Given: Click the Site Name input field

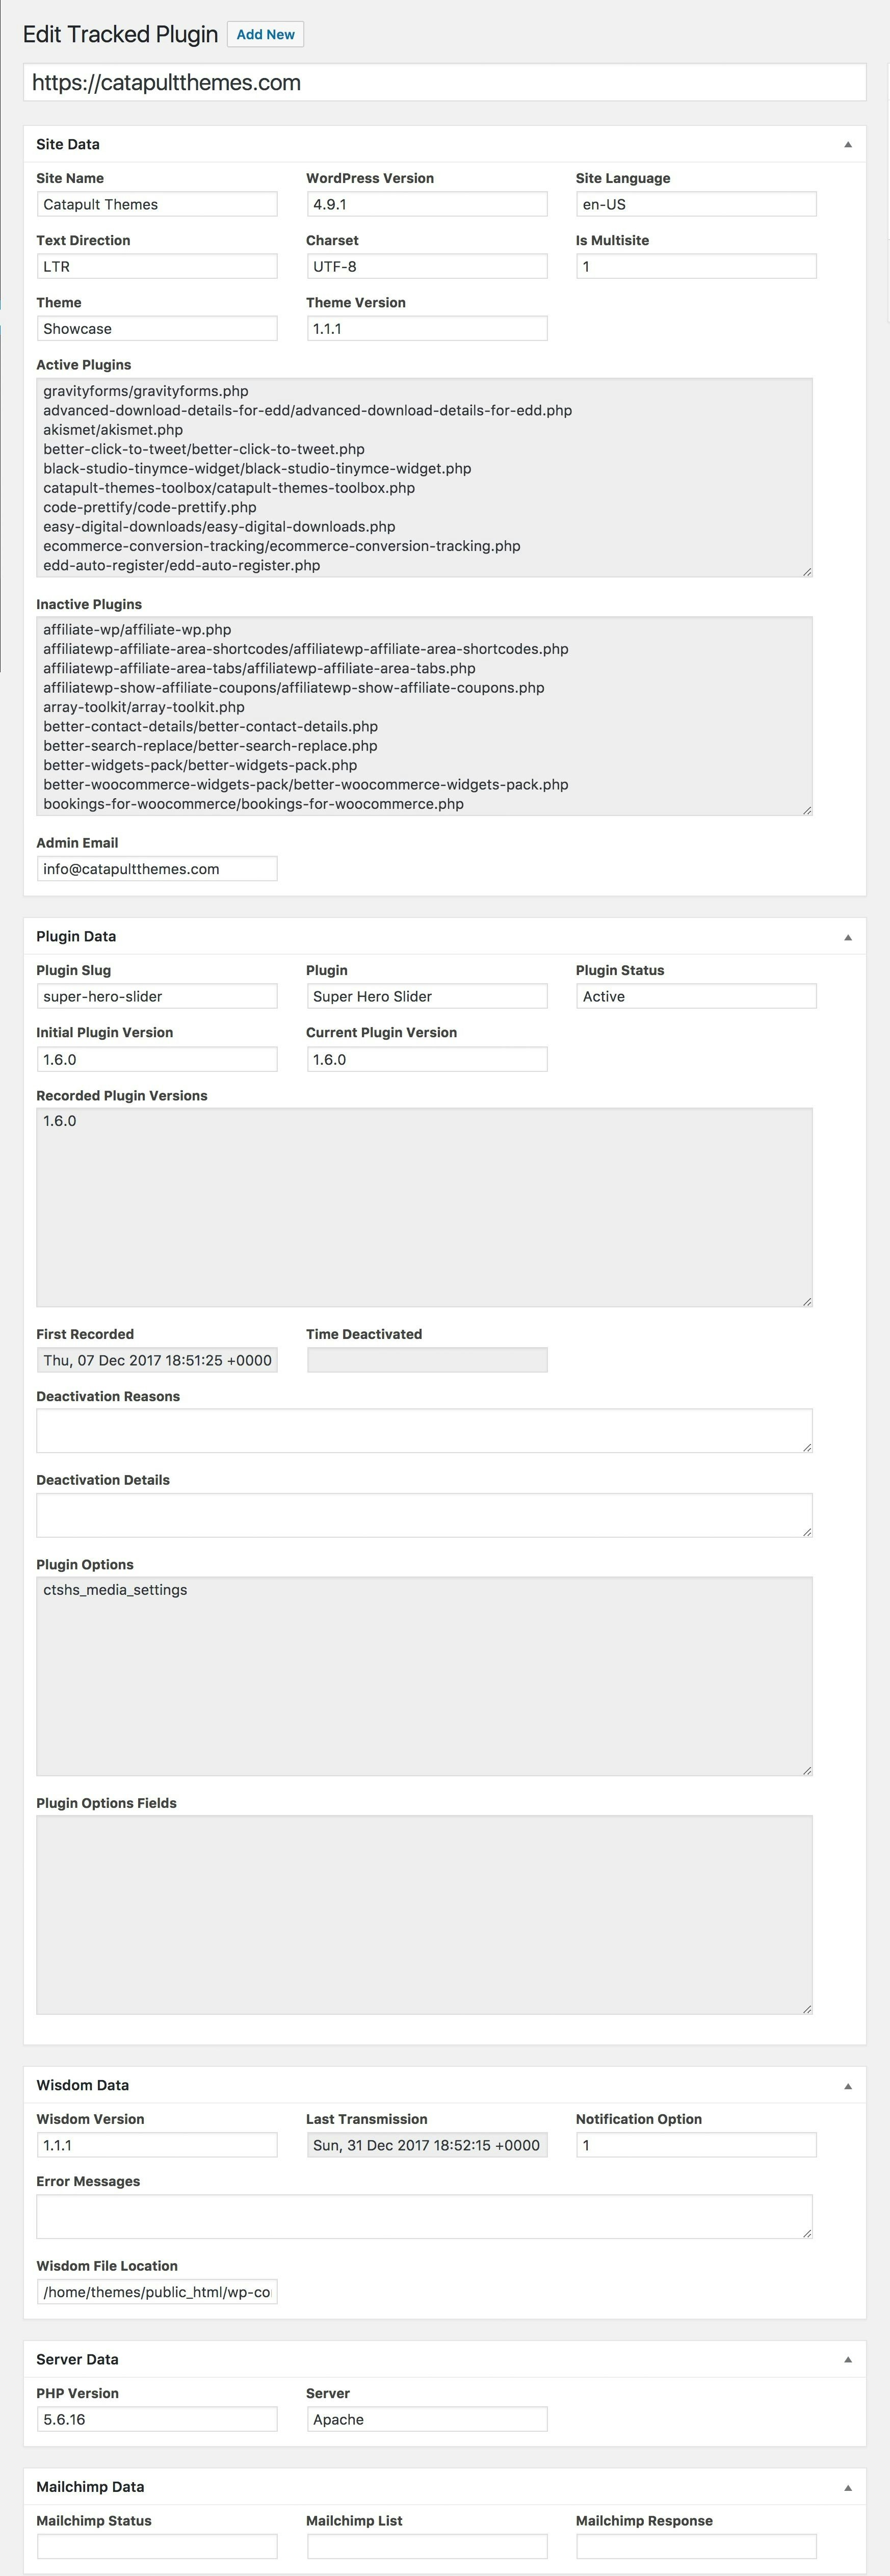Looking at the screenshot, I should pyautogui.click(x=157, y=204).
